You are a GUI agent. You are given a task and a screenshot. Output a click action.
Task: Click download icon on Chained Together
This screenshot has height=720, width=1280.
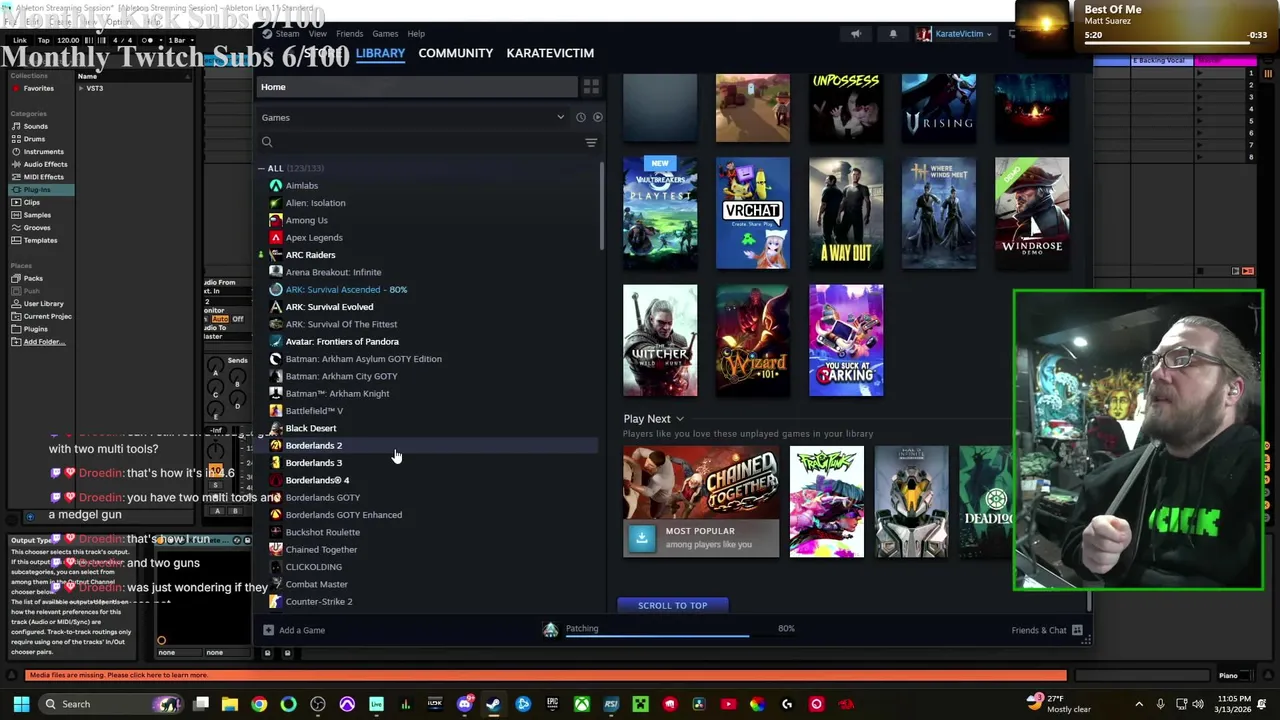tap(641, 538)
